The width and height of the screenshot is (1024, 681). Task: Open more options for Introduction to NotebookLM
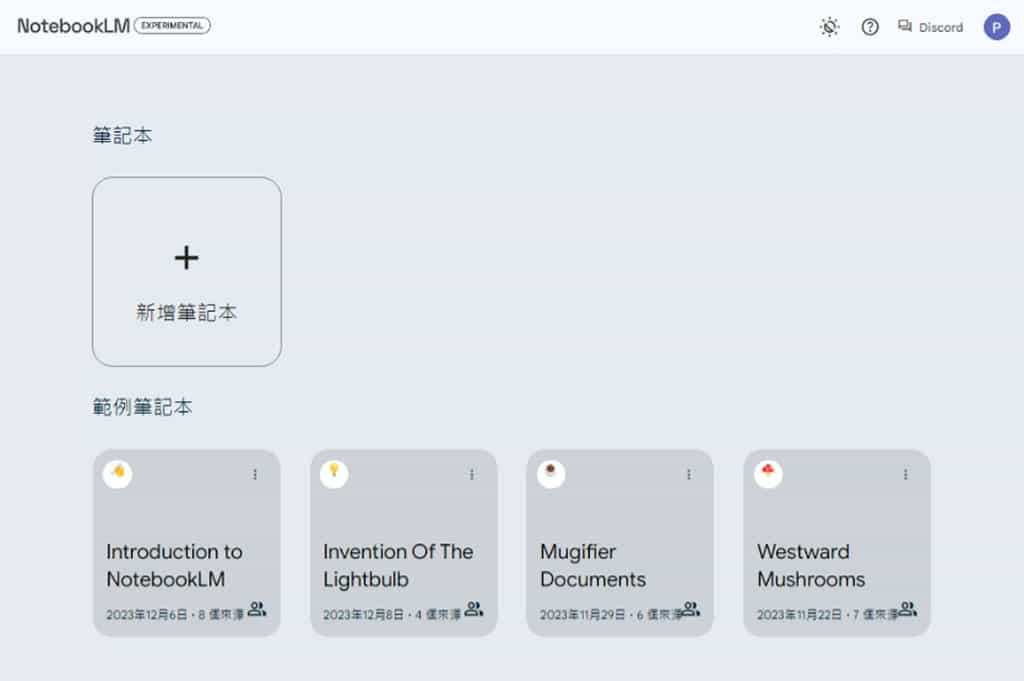255,475
